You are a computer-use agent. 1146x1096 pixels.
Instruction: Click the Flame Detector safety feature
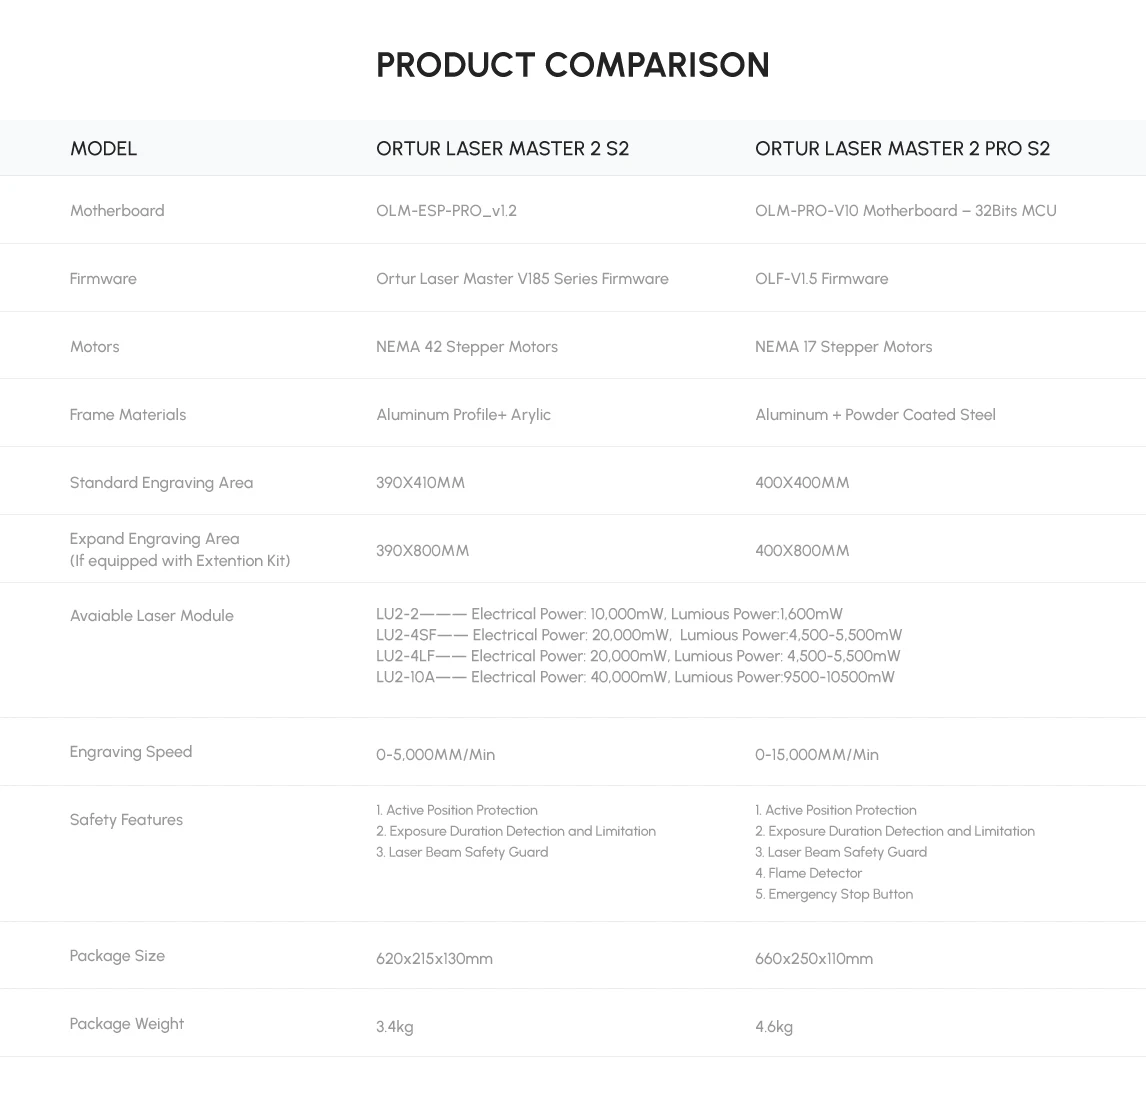pos(808,873)
